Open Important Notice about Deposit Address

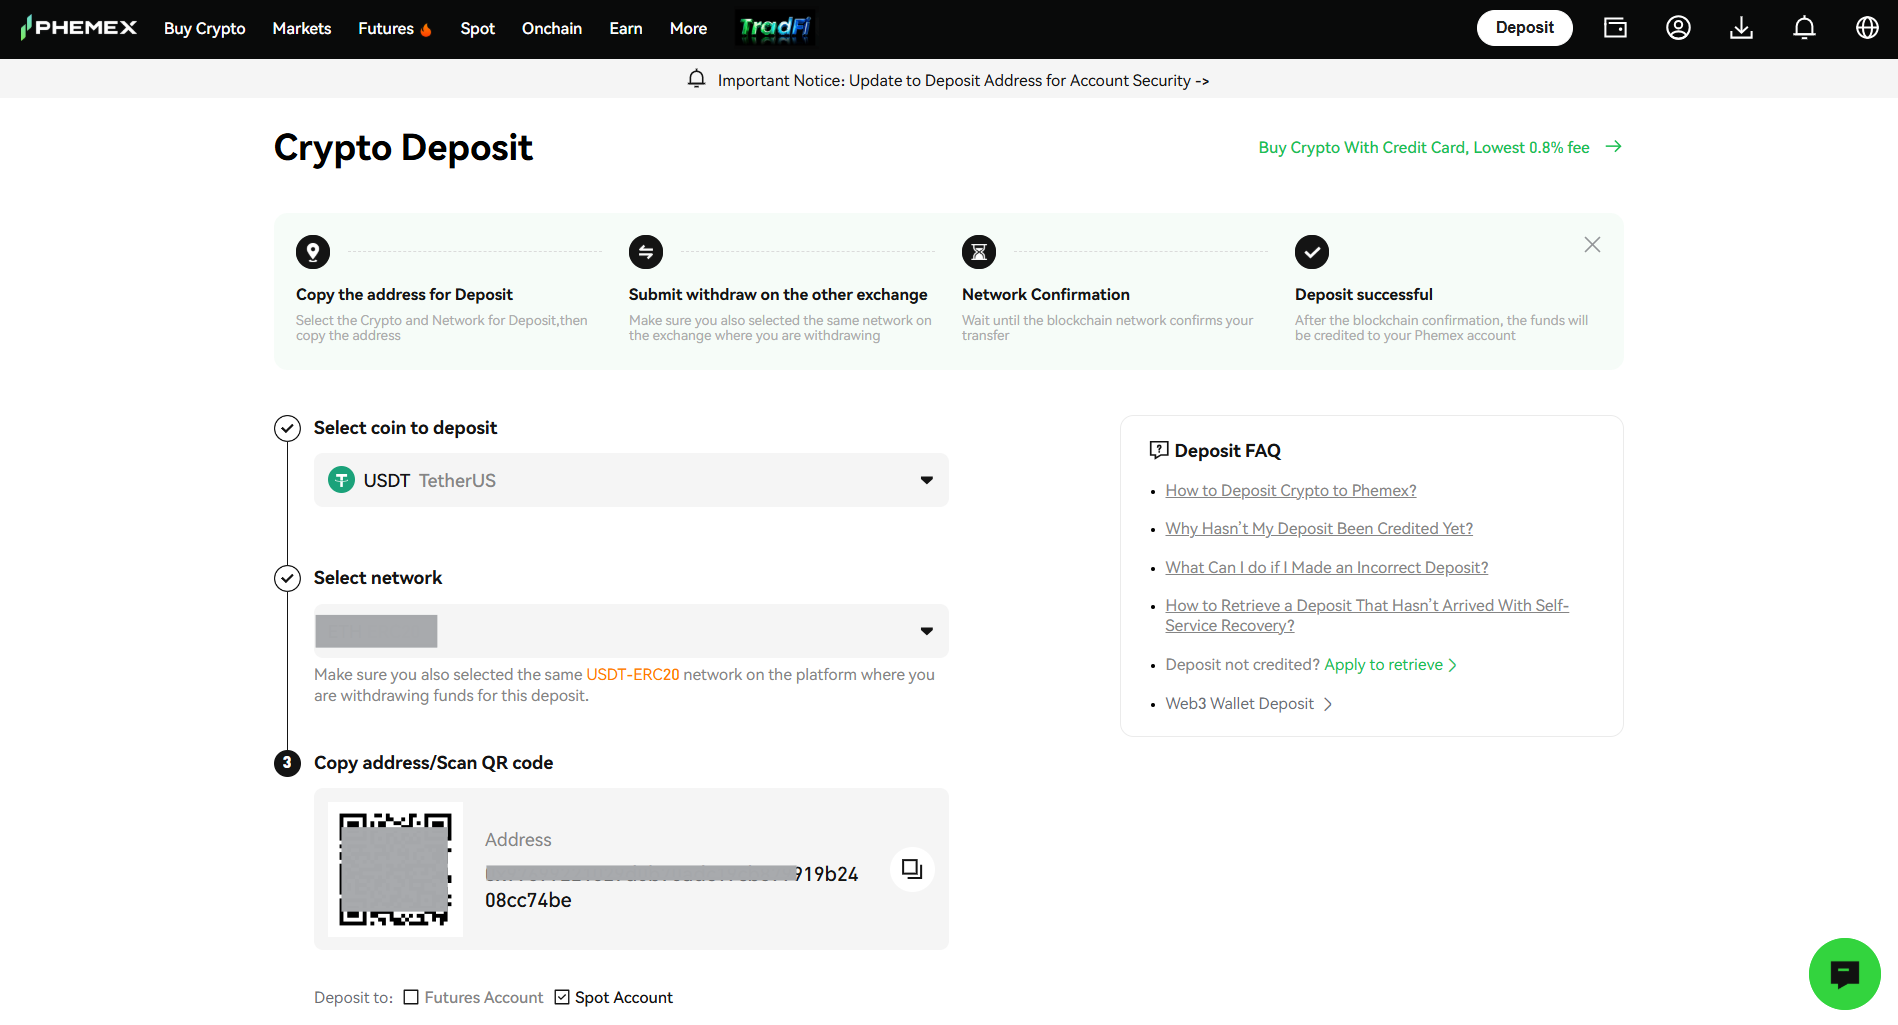click(963, 80)
